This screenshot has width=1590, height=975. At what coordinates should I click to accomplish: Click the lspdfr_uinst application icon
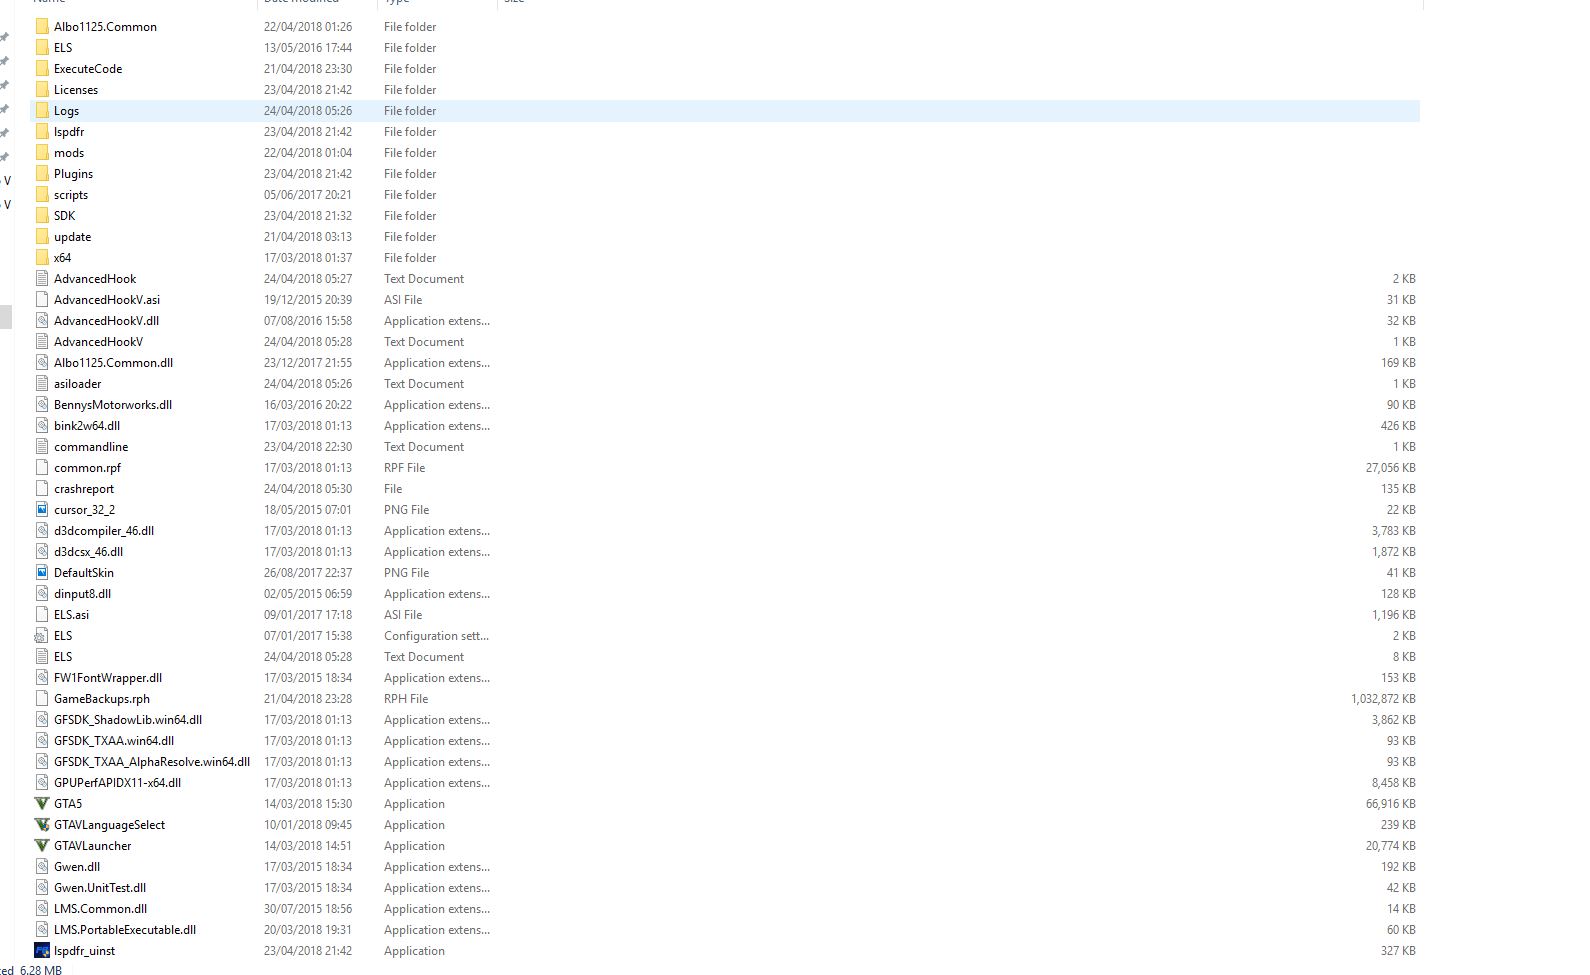(42, 950)
